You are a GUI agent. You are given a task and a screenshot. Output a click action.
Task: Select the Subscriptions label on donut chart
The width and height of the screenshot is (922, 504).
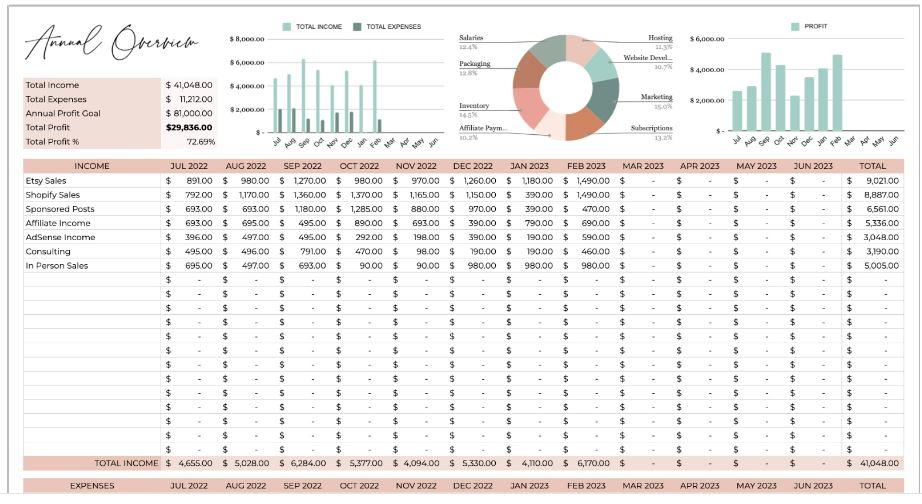652,128
